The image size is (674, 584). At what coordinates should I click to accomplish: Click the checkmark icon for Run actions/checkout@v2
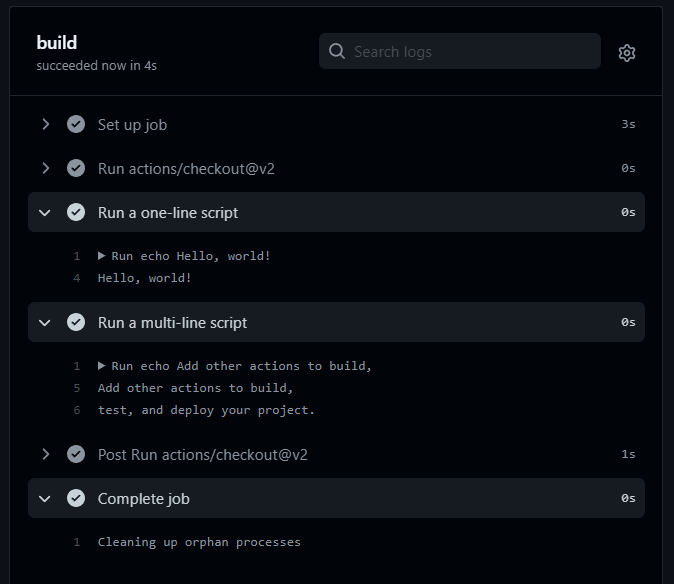pyautogui.click(x=76, y=168)
